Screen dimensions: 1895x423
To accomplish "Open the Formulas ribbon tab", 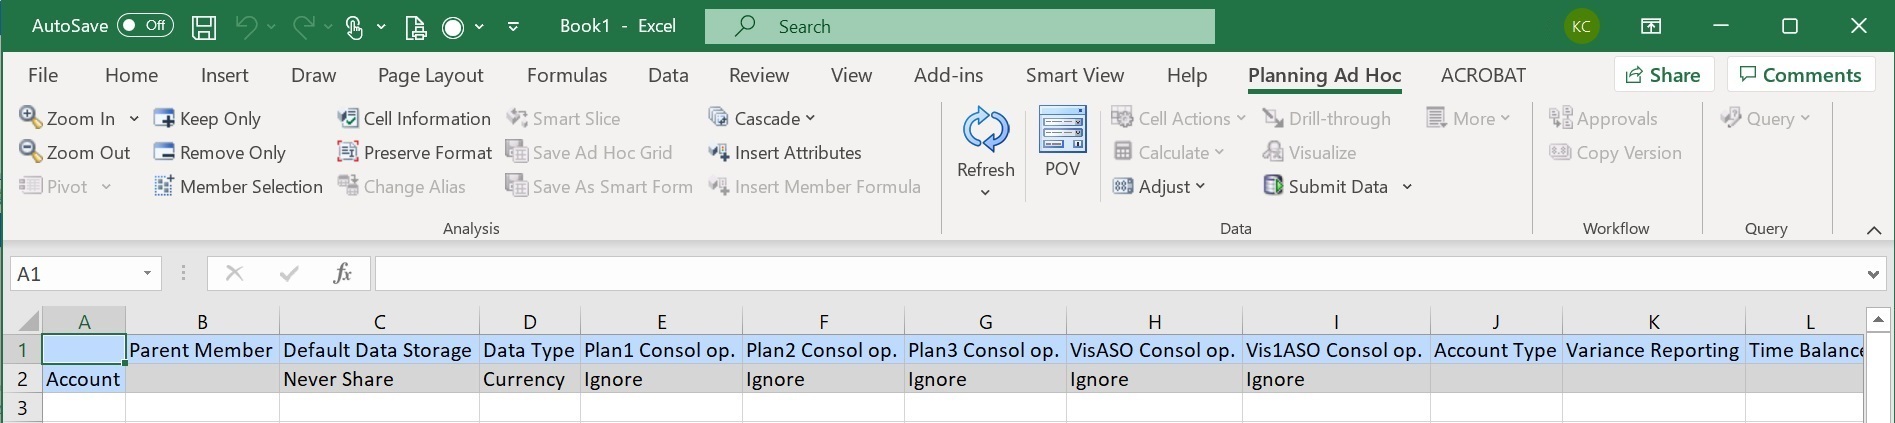I will (566, 75).
